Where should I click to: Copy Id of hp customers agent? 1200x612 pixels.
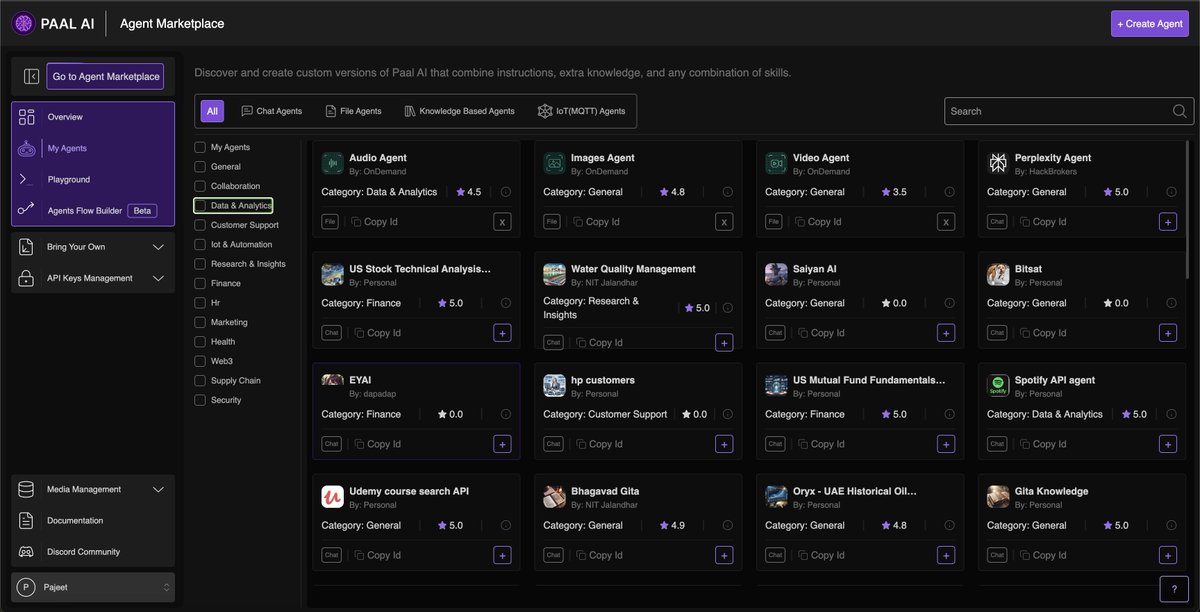(x=600, y=444)
